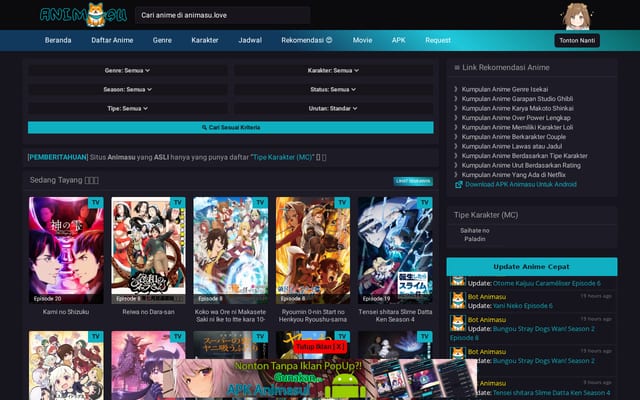Open Kumpulan Anime Memiliki Karakter Loli link
Screen dimensions: 640x400
point(517,127)
